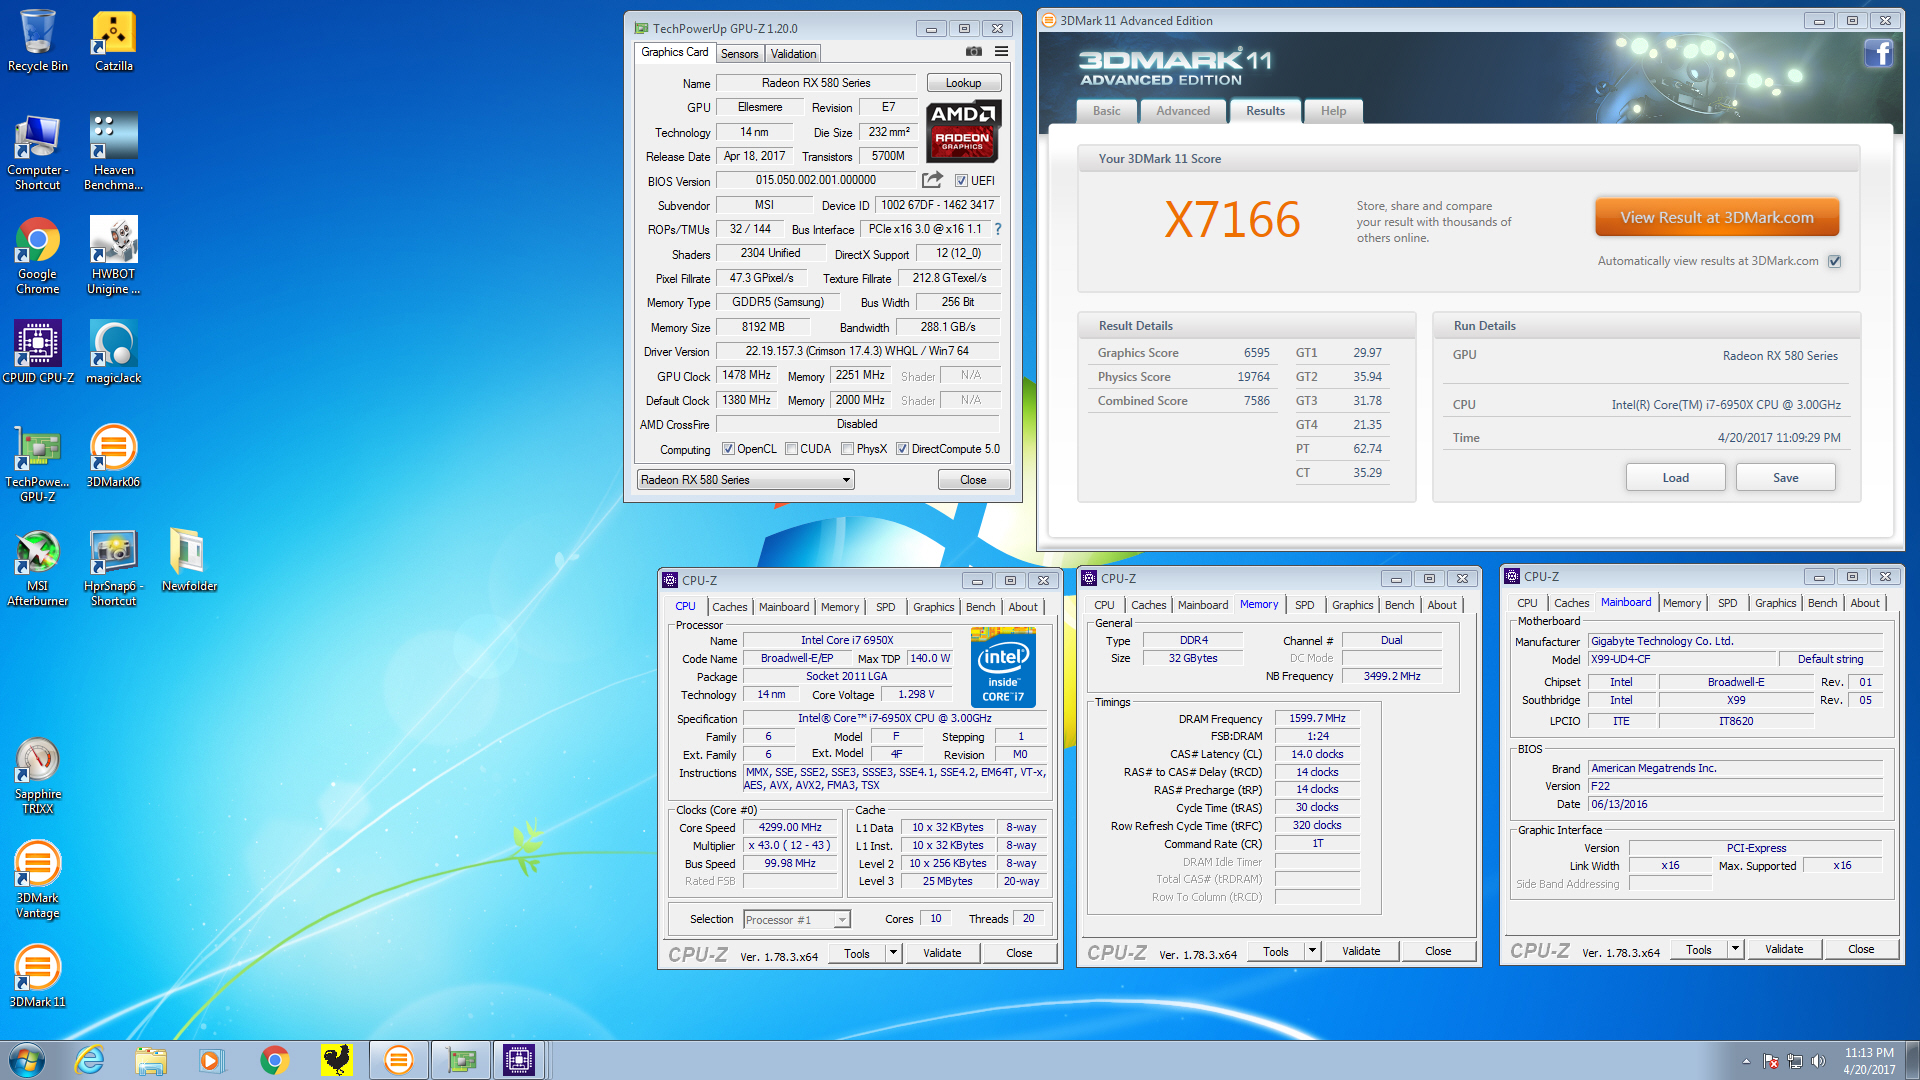The image size is (1920, 1080).
Task: Click Close button at bottom of GPU-Z
Action: 973,480
